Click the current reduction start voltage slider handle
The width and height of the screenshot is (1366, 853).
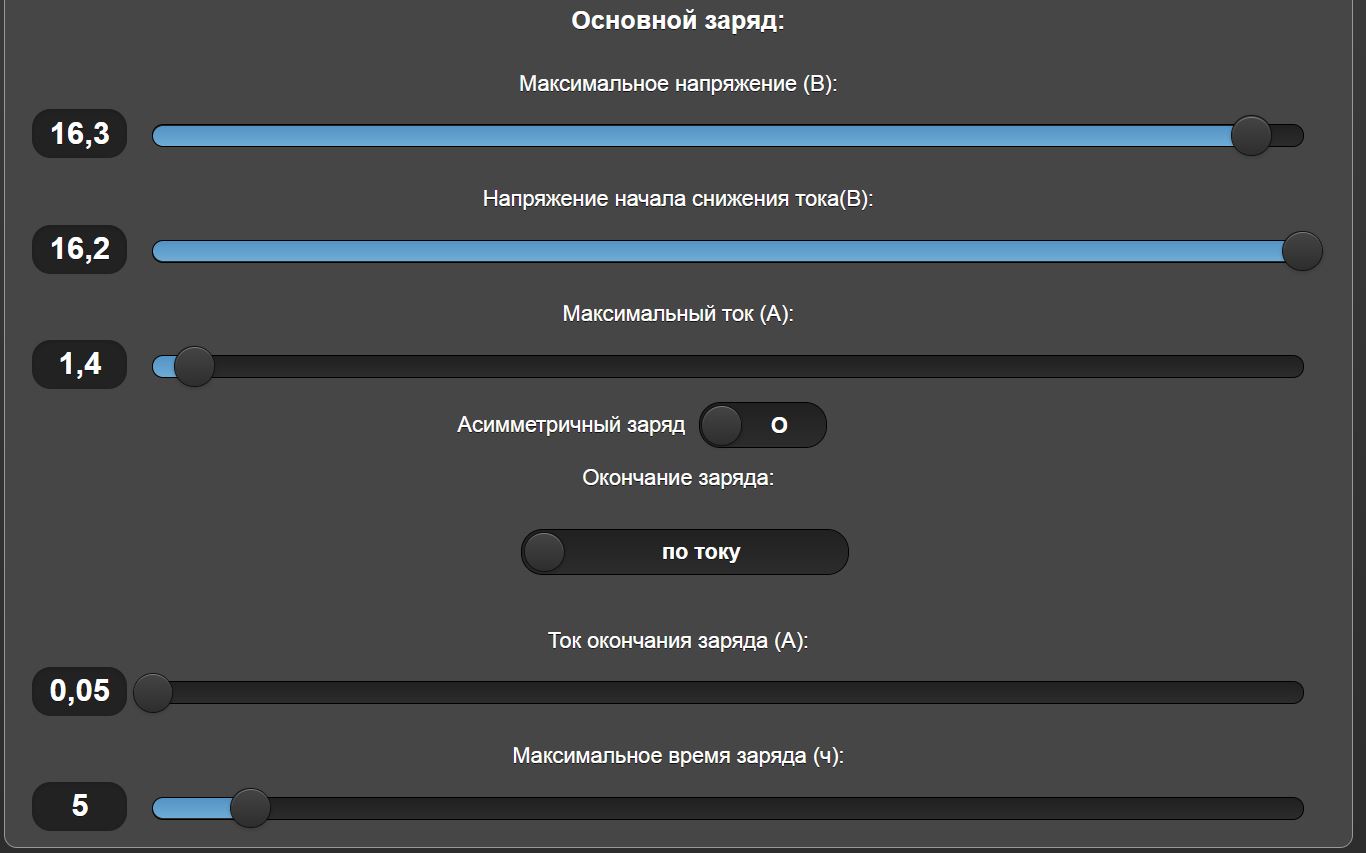point(1302,250)
